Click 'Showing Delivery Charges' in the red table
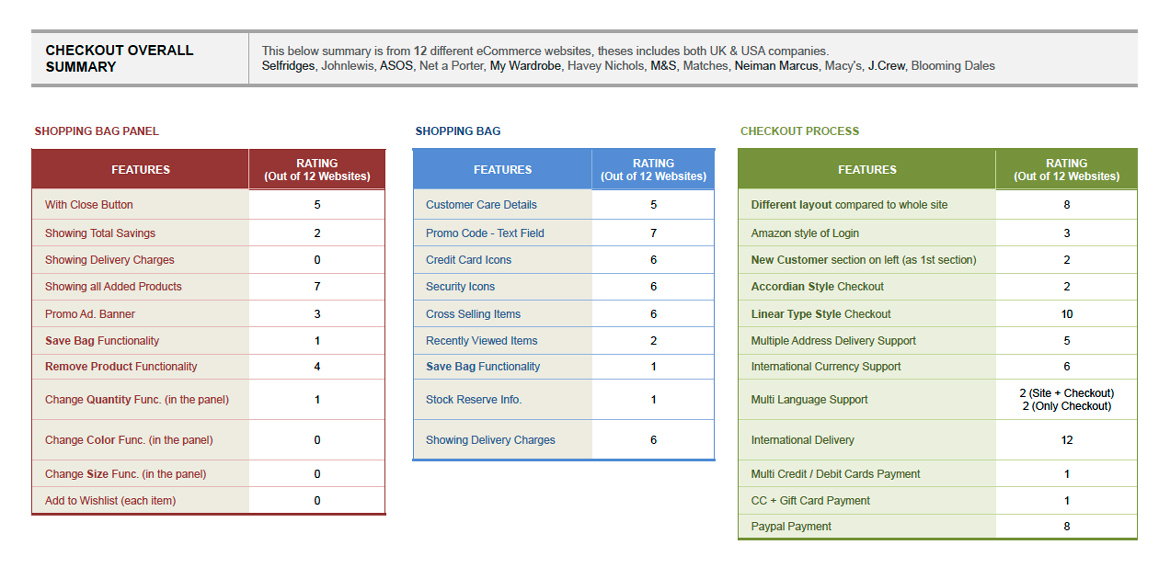1170x579 pixels. 110,260
